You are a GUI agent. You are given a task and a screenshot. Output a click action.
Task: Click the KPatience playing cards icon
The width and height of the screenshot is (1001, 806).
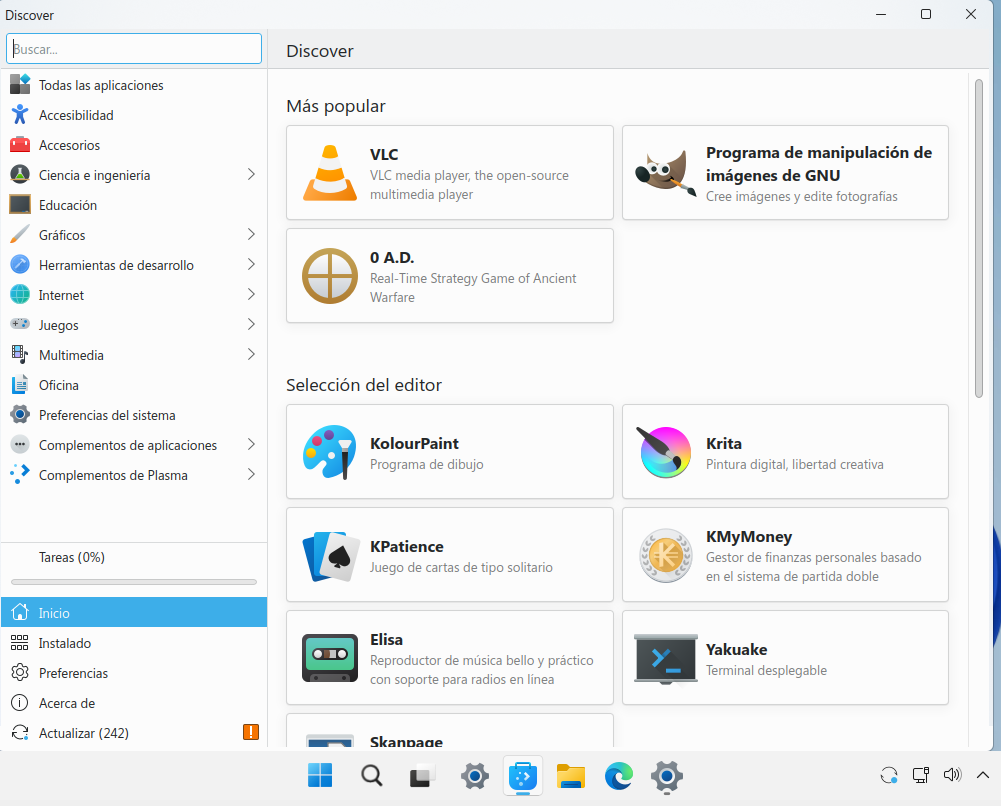[x=330, y=555]
